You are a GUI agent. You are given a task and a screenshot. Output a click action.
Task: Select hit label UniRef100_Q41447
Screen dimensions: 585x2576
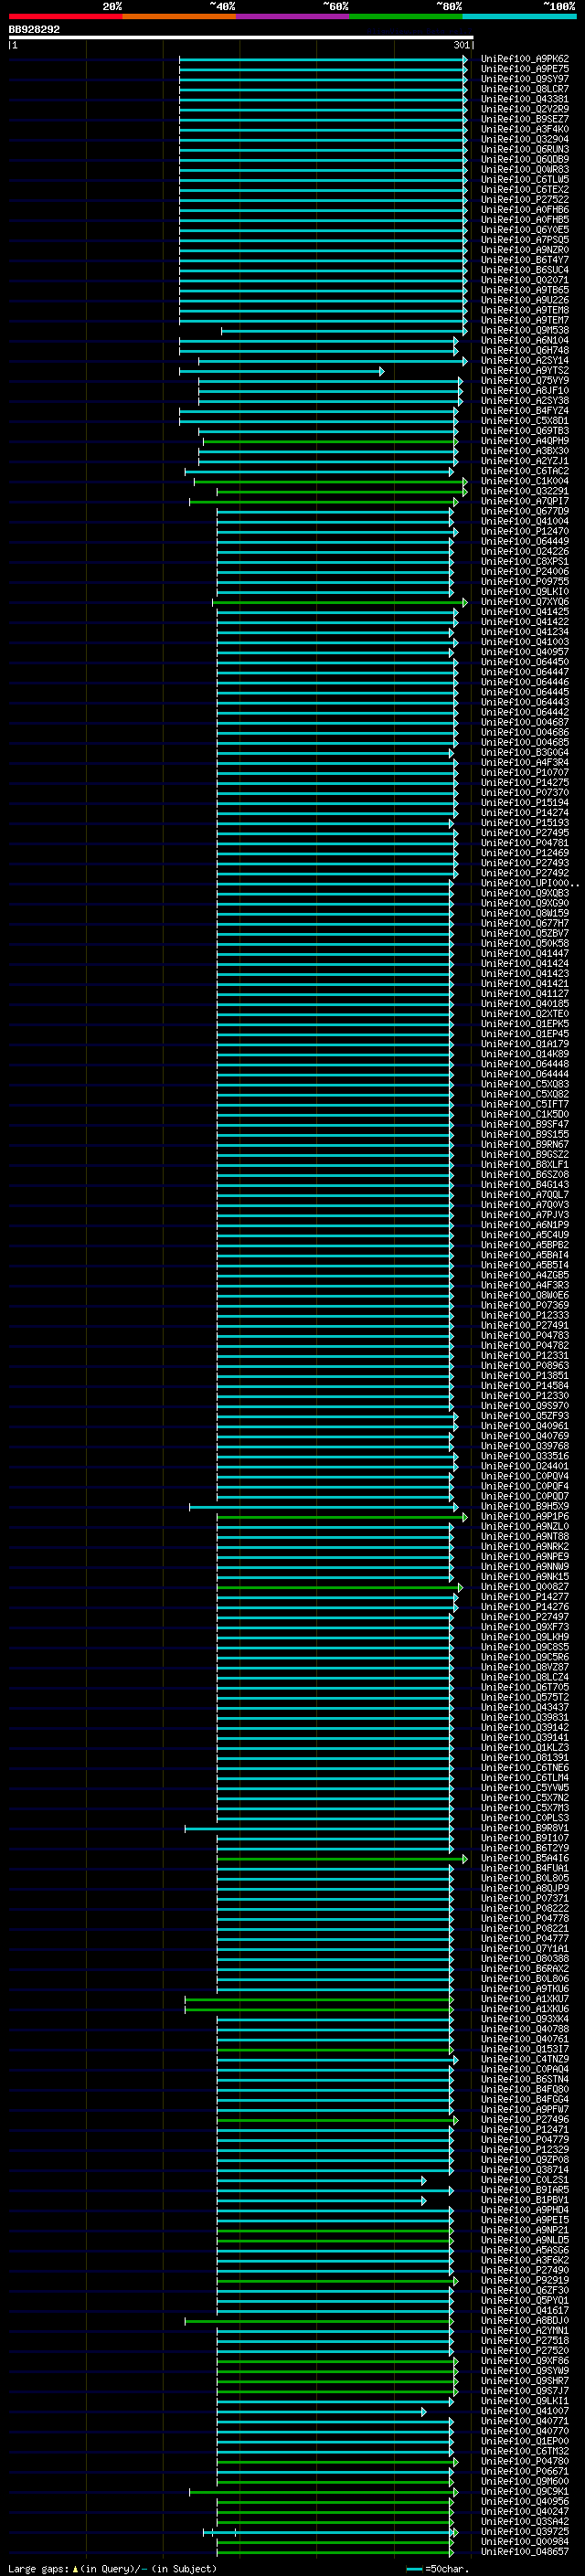coord(525,953)
